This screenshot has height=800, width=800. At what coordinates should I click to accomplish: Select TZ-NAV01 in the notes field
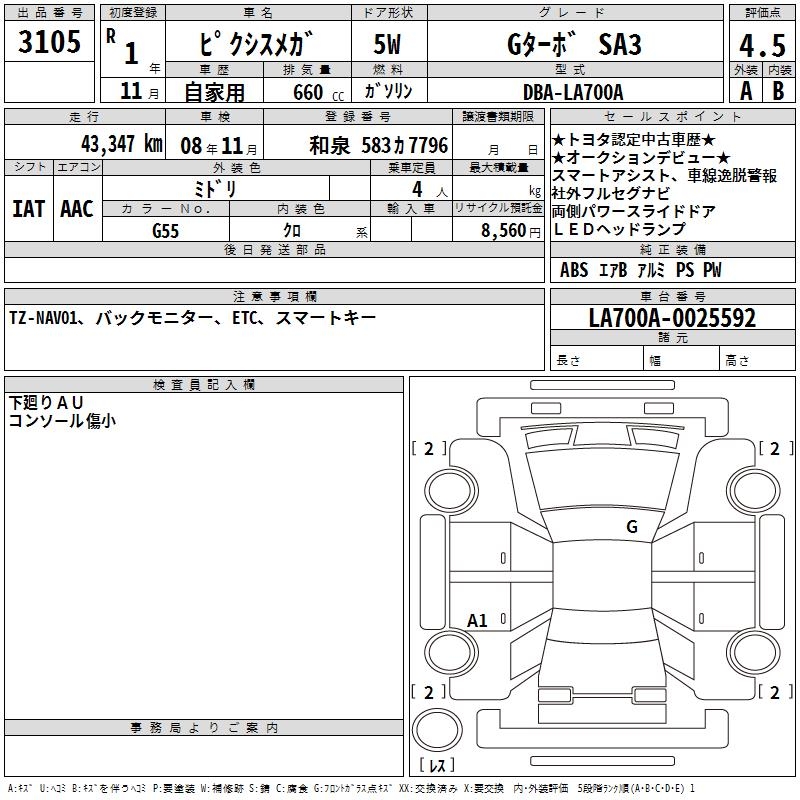[x=43, y=318]
